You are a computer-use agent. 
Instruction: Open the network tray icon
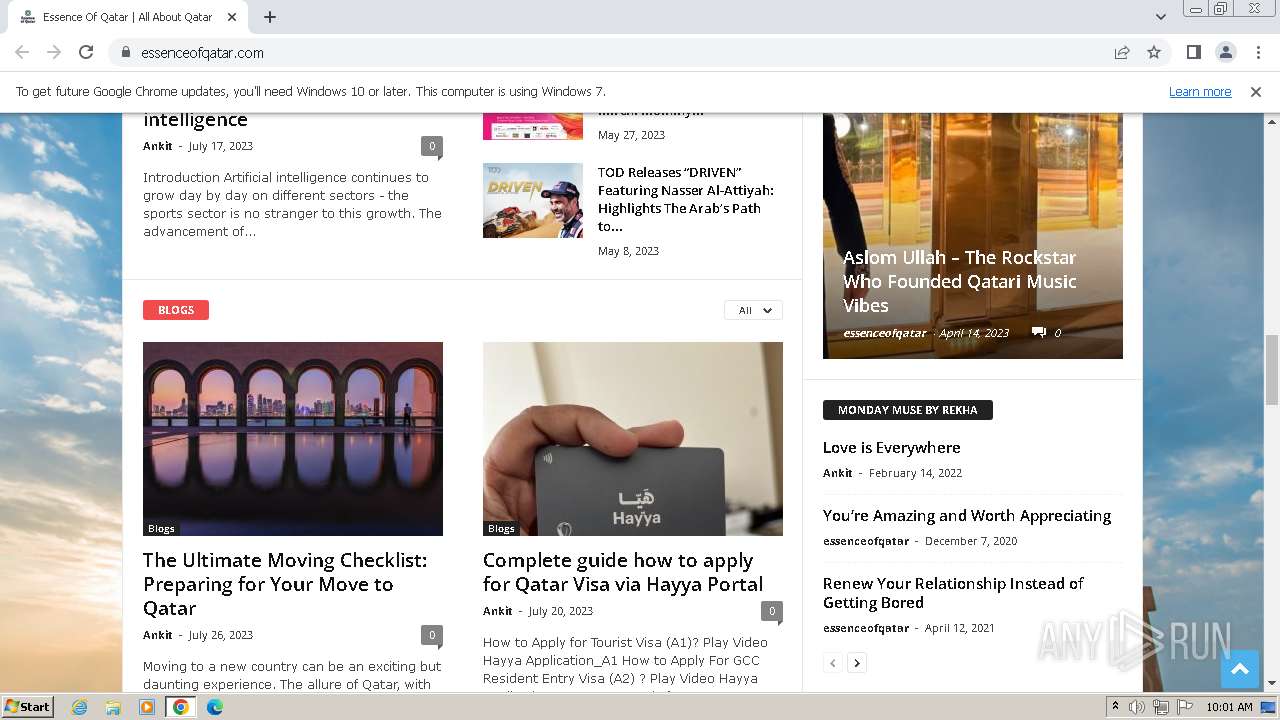[x=1161, y=707]
